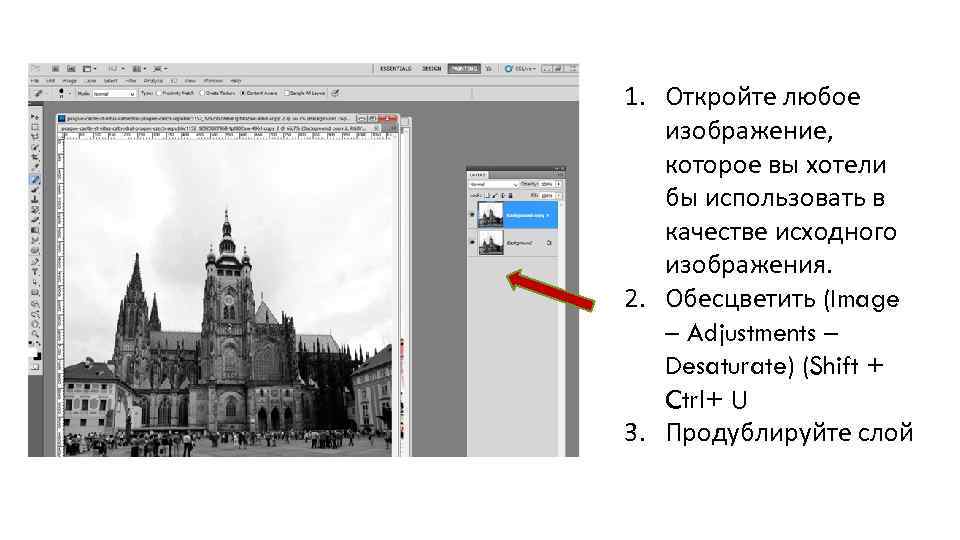Image resolution: width=960 pixels, height=540 pixels.
Task: Open the Edit menu
Action: tap(51, 80)
